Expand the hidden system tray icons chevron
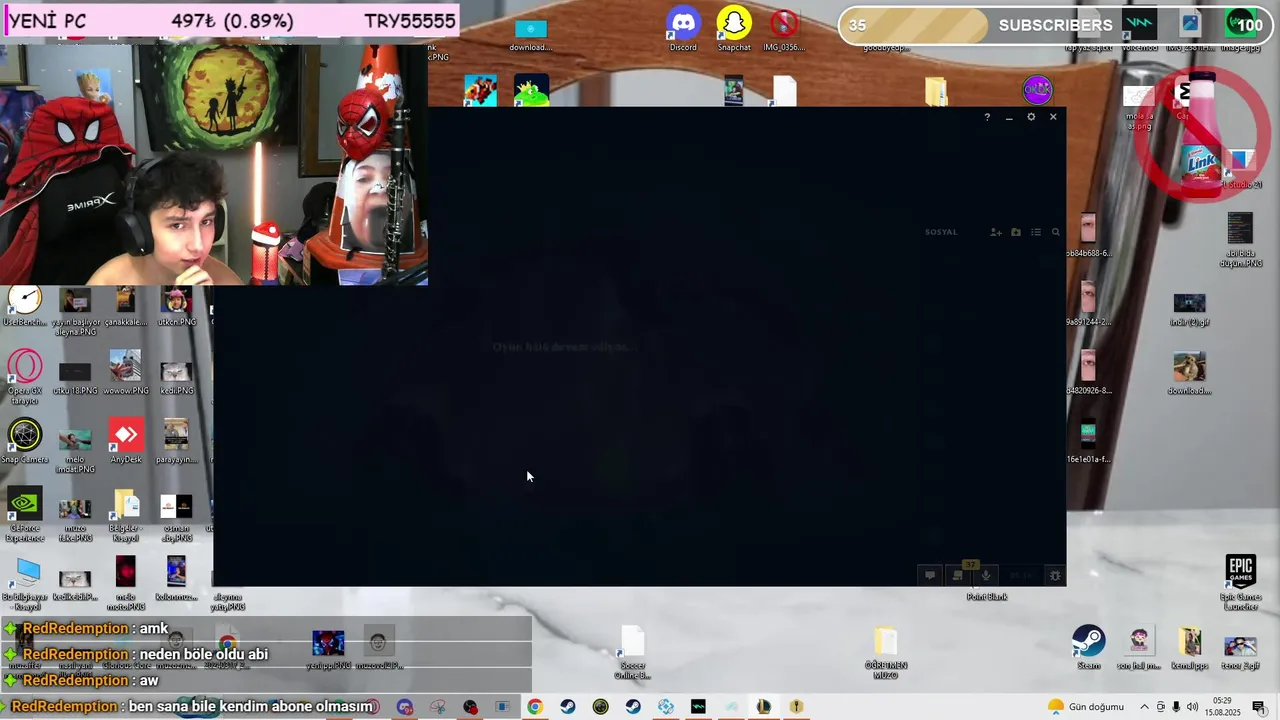Screen dimensions: 1280x720 1145,707
